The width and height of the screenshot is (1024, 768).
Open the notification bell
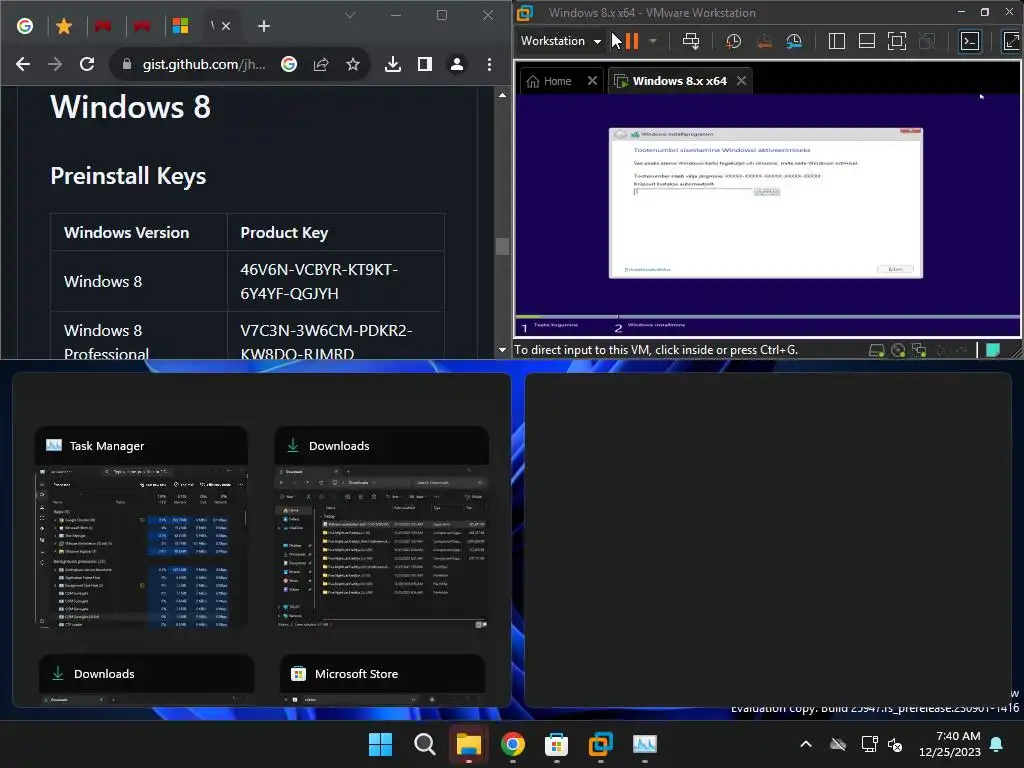(997, 744)
